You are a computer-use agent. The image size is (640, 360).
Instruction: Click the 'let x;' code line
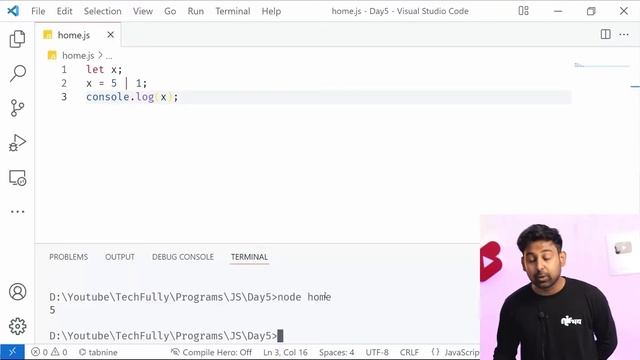pos(104,69)
